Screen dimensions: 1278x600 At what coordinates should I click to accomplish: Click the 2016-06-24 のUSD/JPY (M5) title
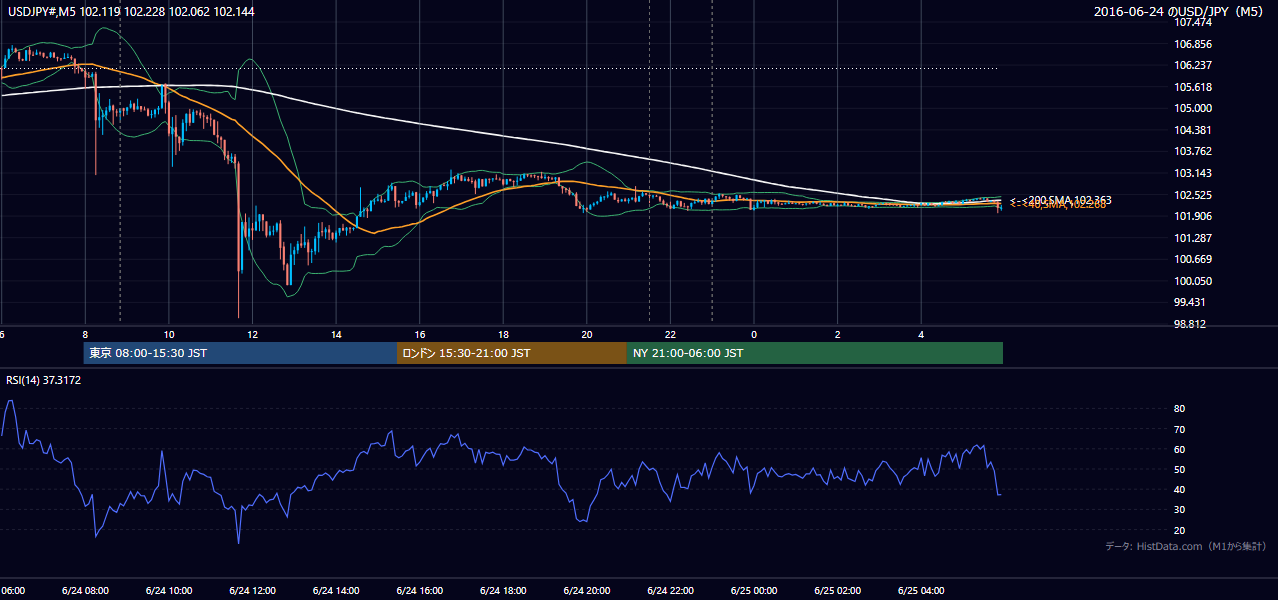coord(1180,11)
